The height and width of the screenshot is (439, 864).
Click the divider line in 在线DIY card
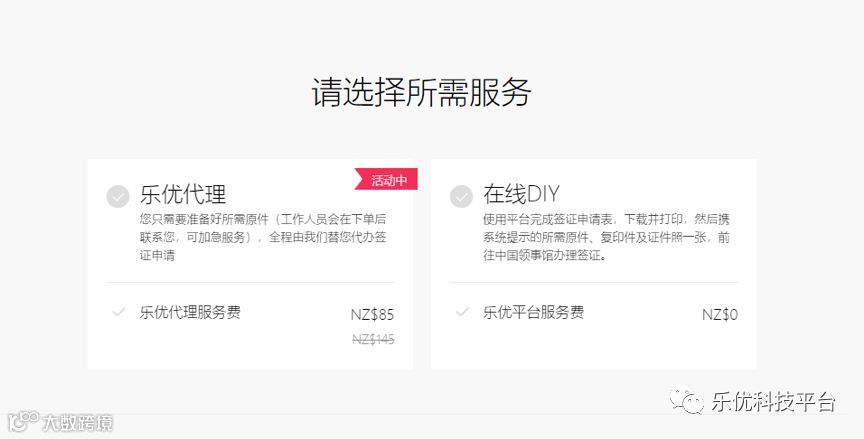(593, 283)
